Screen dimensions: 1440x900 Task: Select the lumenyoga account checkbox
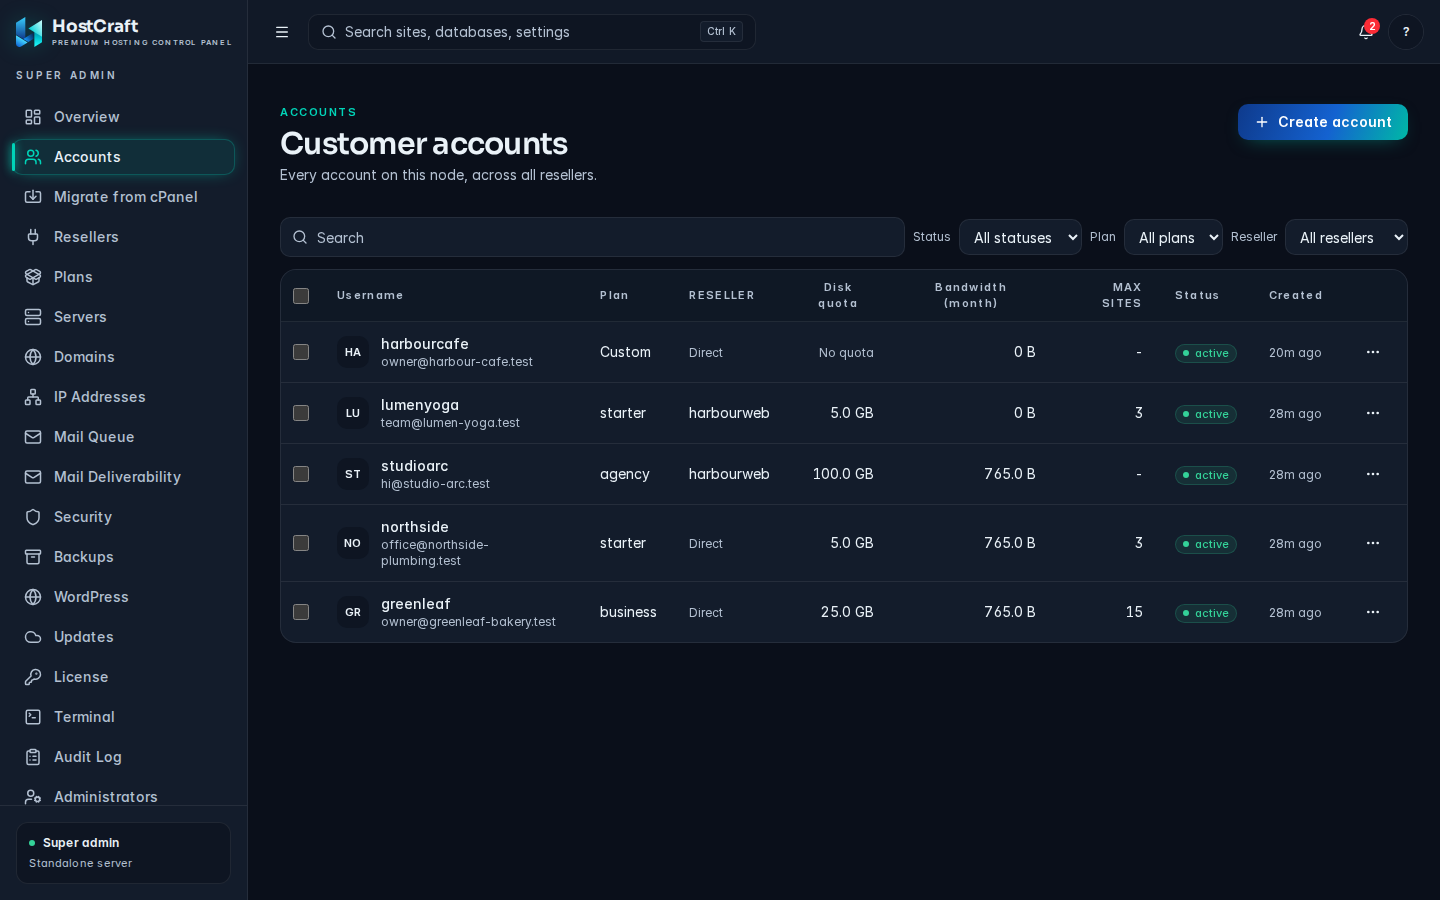tap(301, 413)
